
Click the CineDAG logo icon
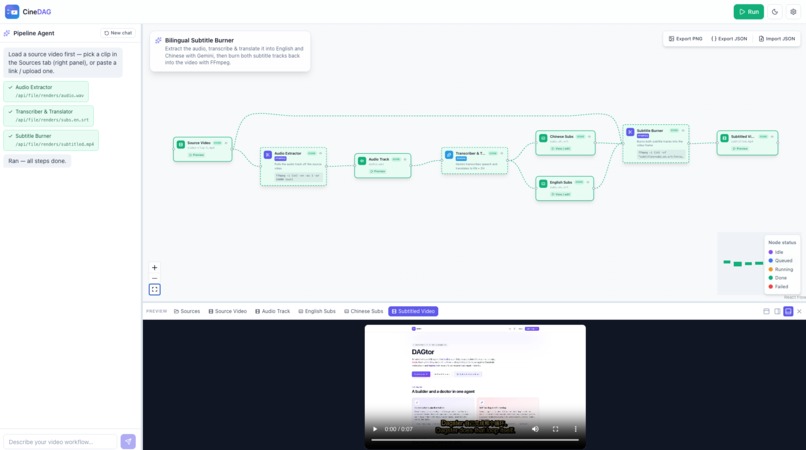click(x=12, y=11)
